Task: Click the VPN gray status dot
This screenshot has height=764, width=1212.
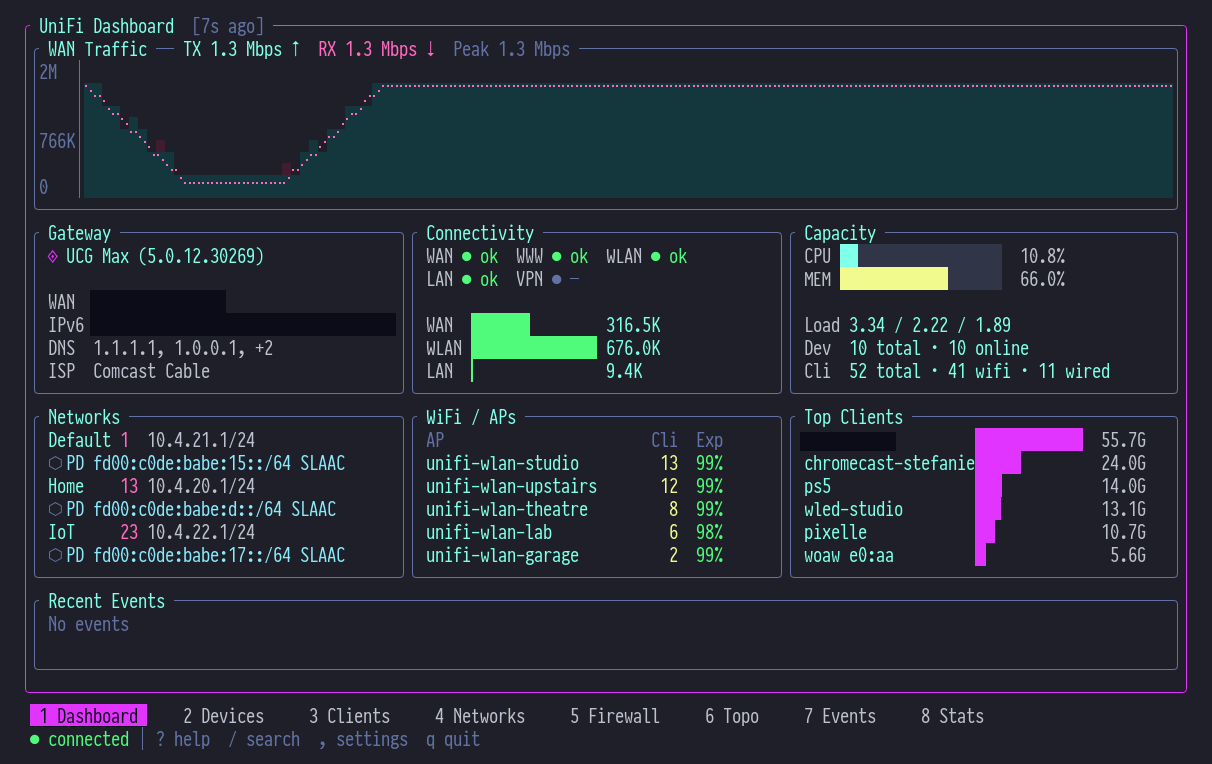Action: [x=556, y=280]
